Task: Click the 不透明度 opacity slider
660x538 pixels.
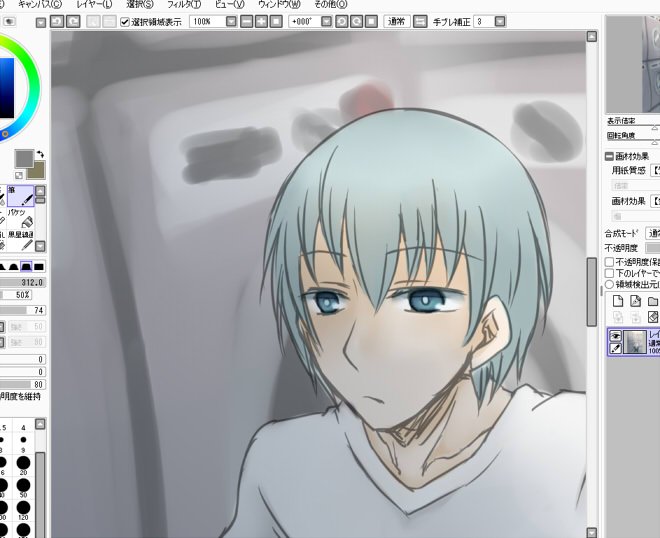Action: [x=653, y=248]
